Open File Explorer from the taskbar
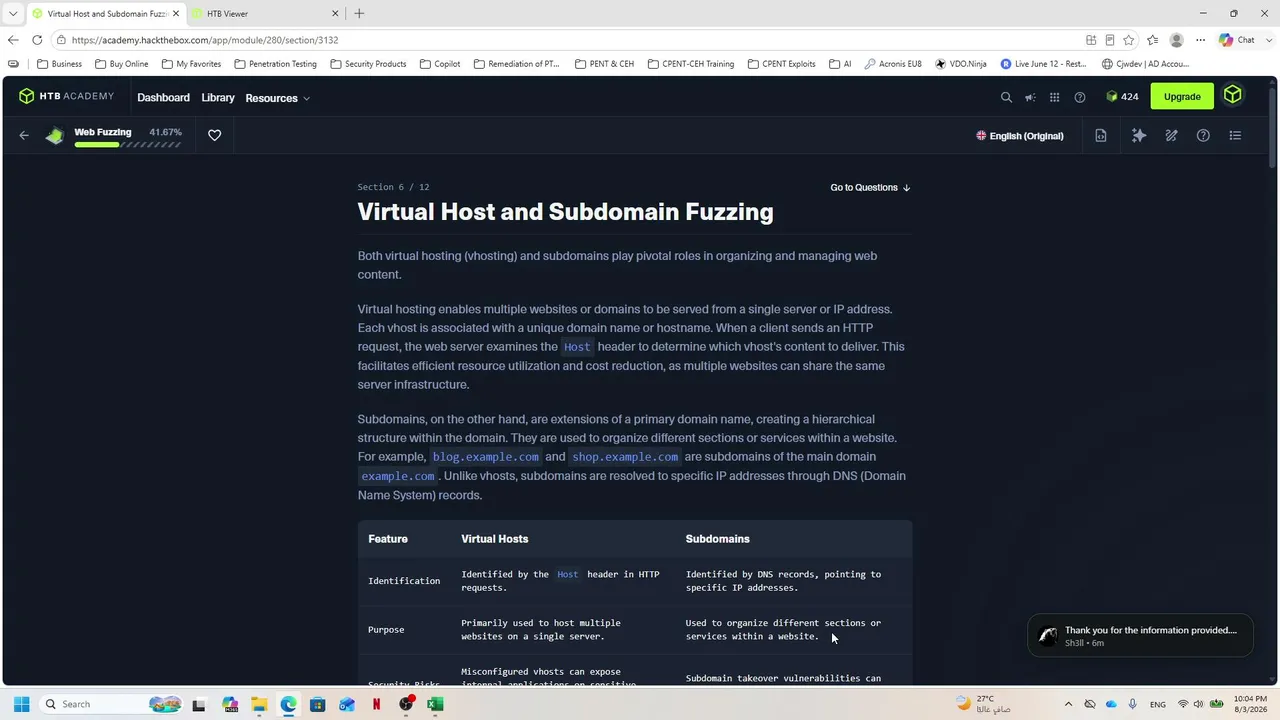 259,704
